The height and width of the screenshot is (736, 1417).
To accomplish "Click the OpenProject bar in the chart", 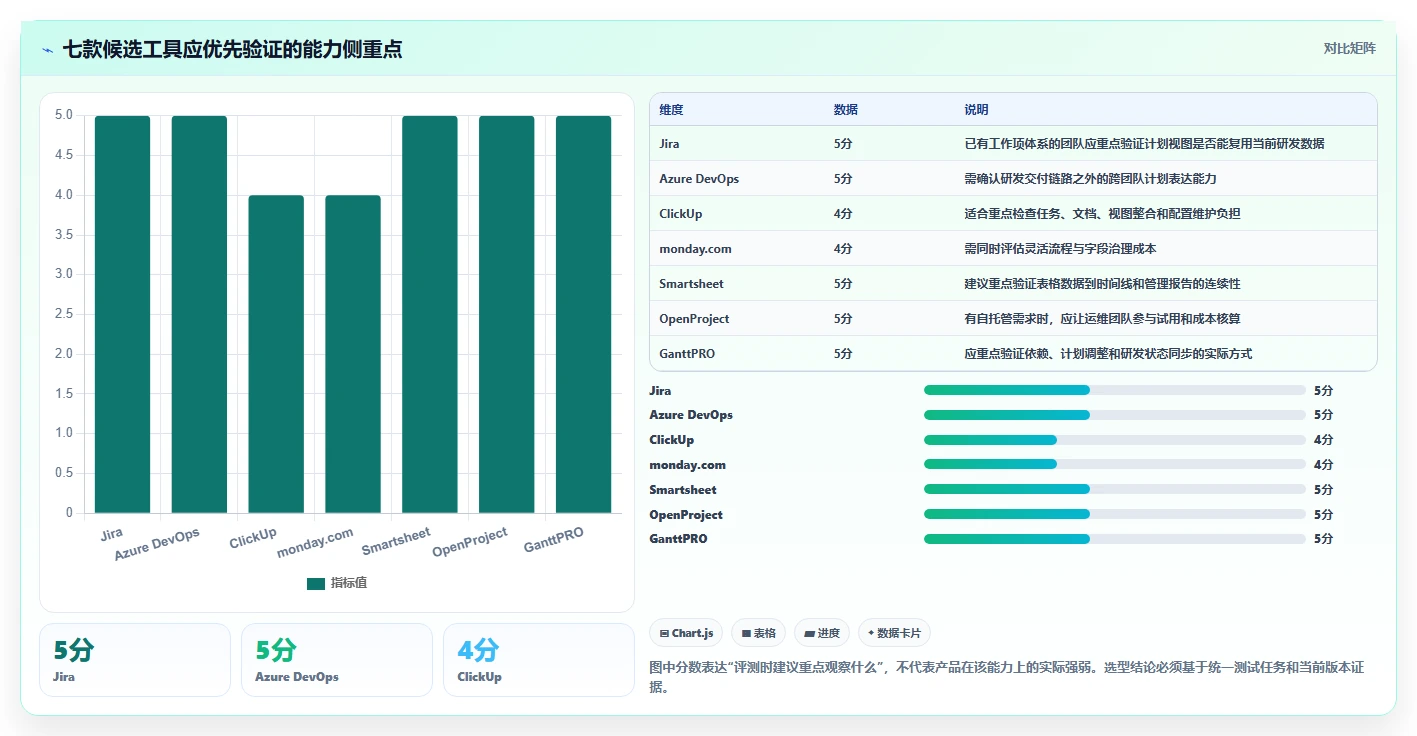I will click(507, 314).
